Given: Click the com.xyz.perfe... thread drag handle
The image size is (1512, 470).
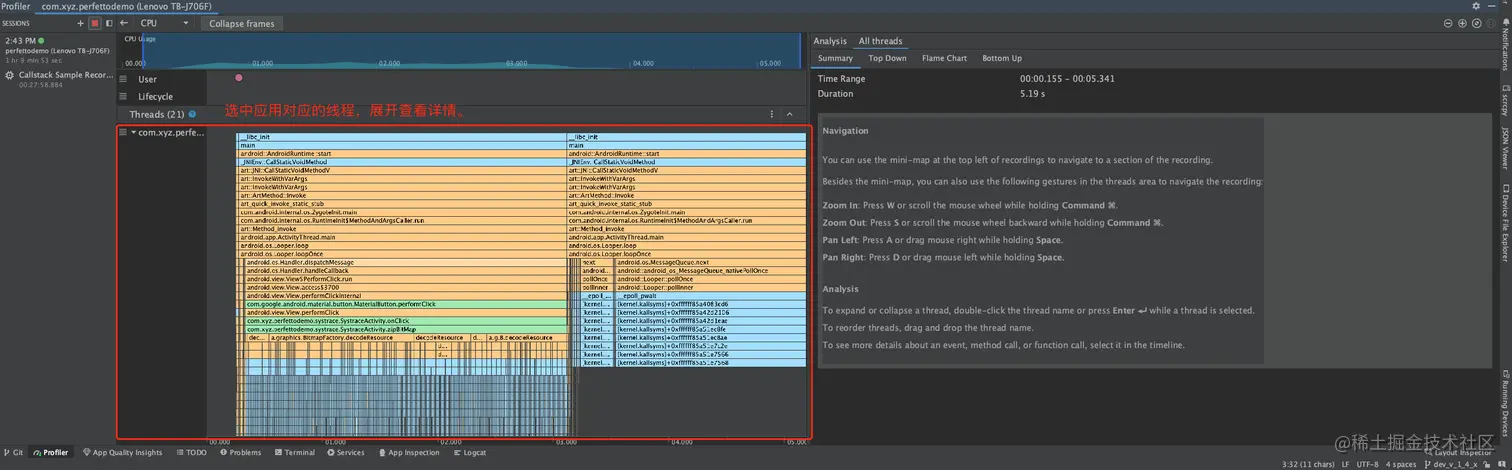Looking at the screenshot, I should point(123,132).
